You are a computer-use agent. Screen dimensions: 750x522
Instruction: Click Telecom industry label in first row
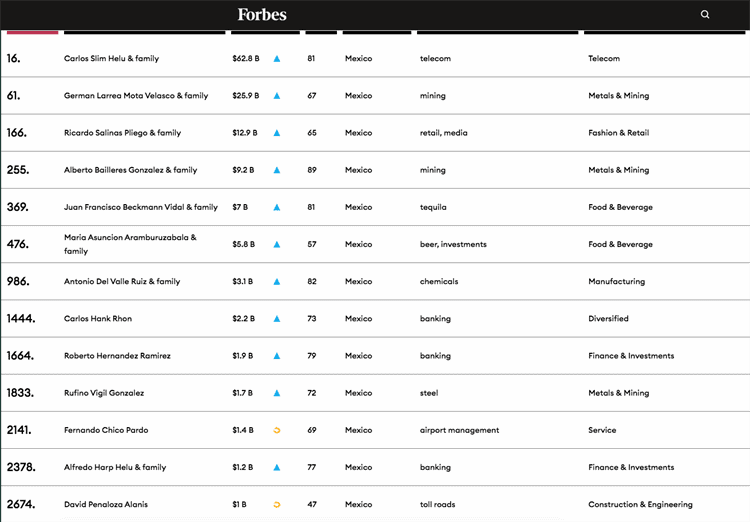click(x=604, y=59)
